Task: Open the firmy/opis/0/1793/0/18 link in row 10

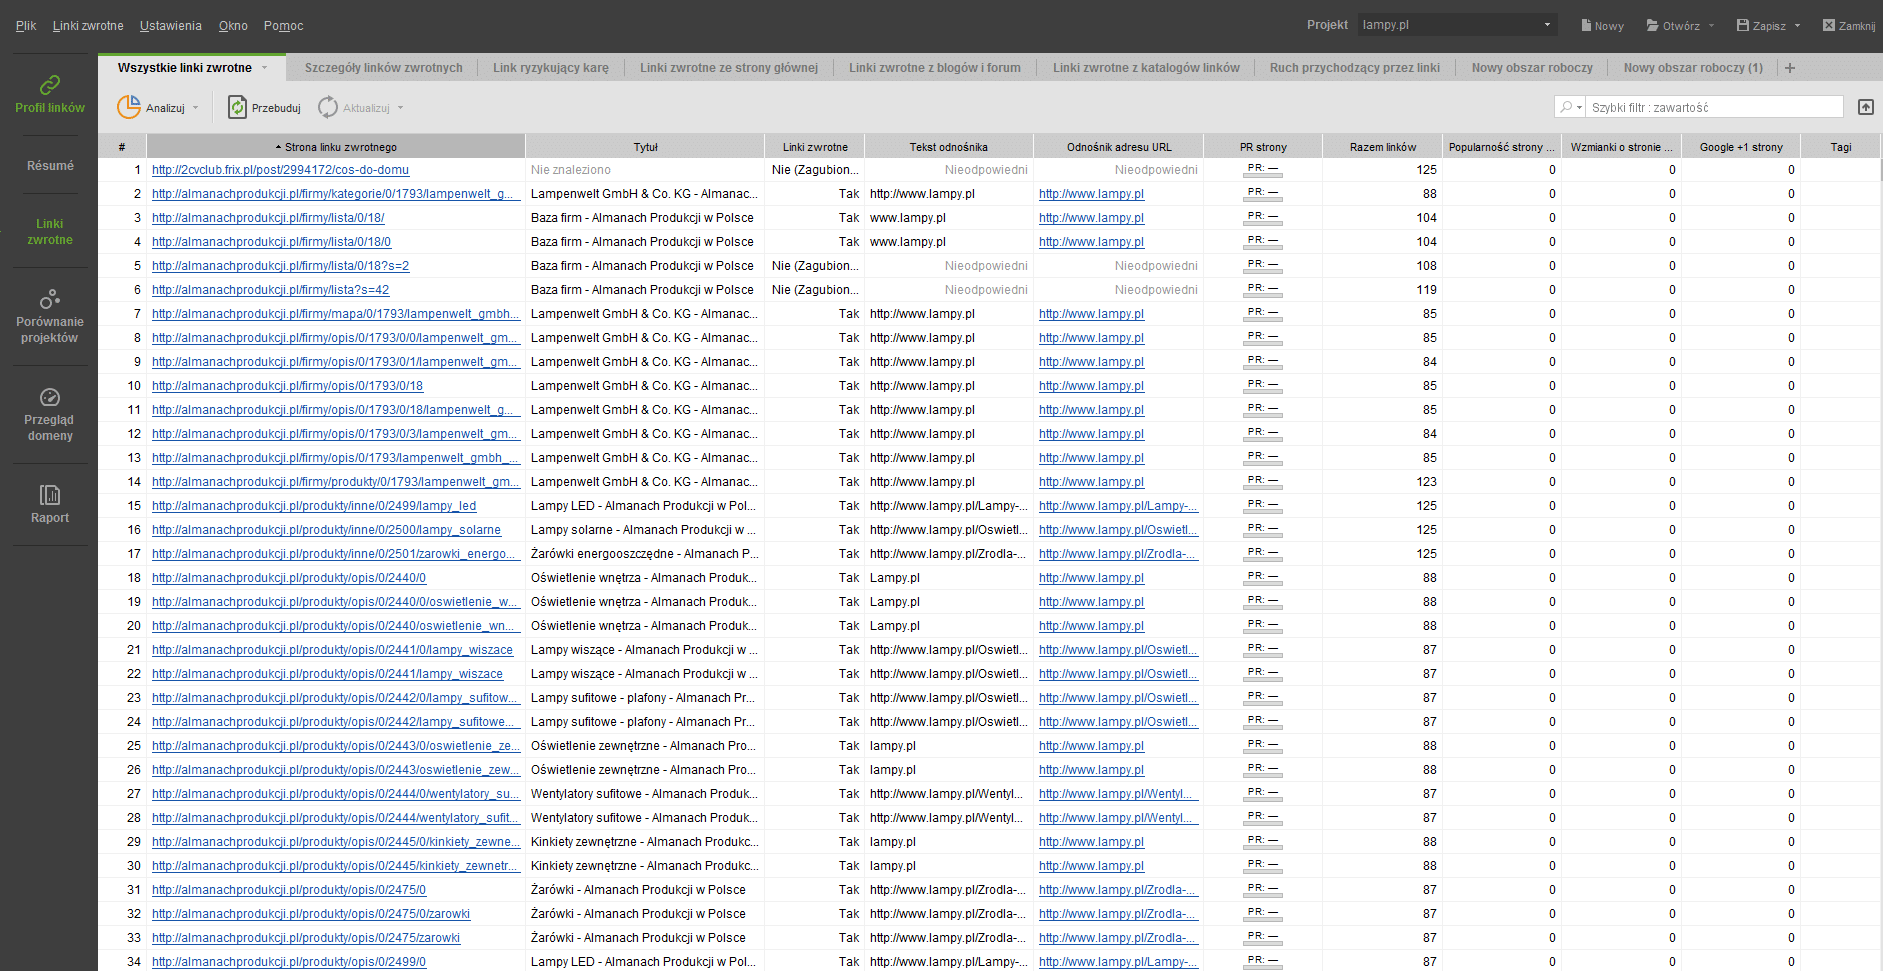Action: click(x=287, y=386)
